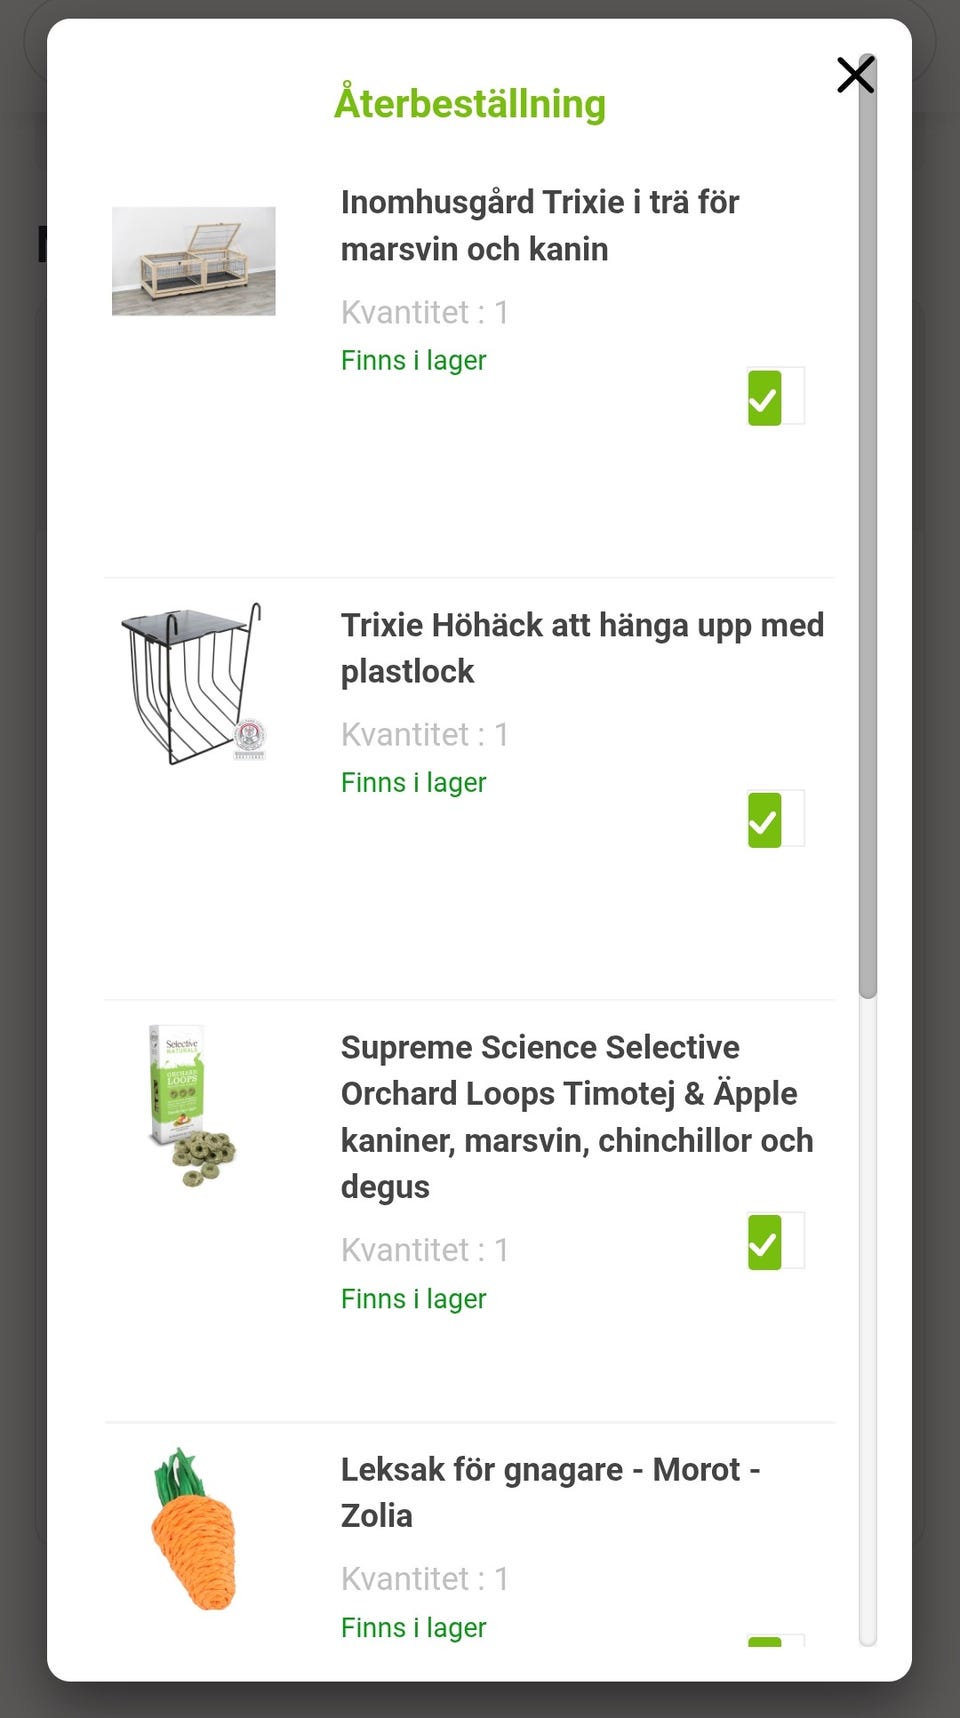Click Finns i lager under Orchard Loops
This screenshot has width=960, height=1718.
pos(414,1298)
